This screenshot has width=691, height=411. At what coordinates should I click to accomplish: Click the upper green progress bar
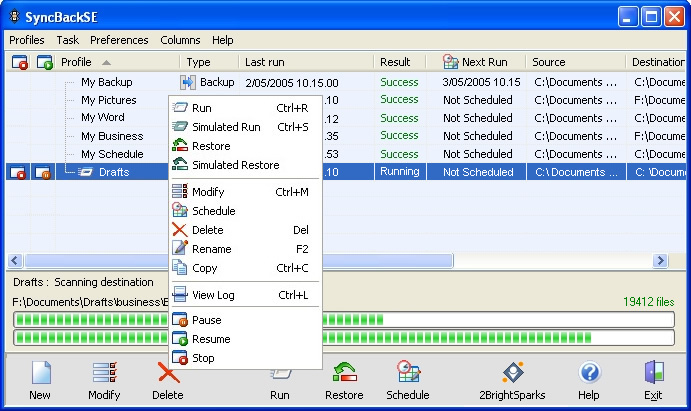click(x=344, y=319)
